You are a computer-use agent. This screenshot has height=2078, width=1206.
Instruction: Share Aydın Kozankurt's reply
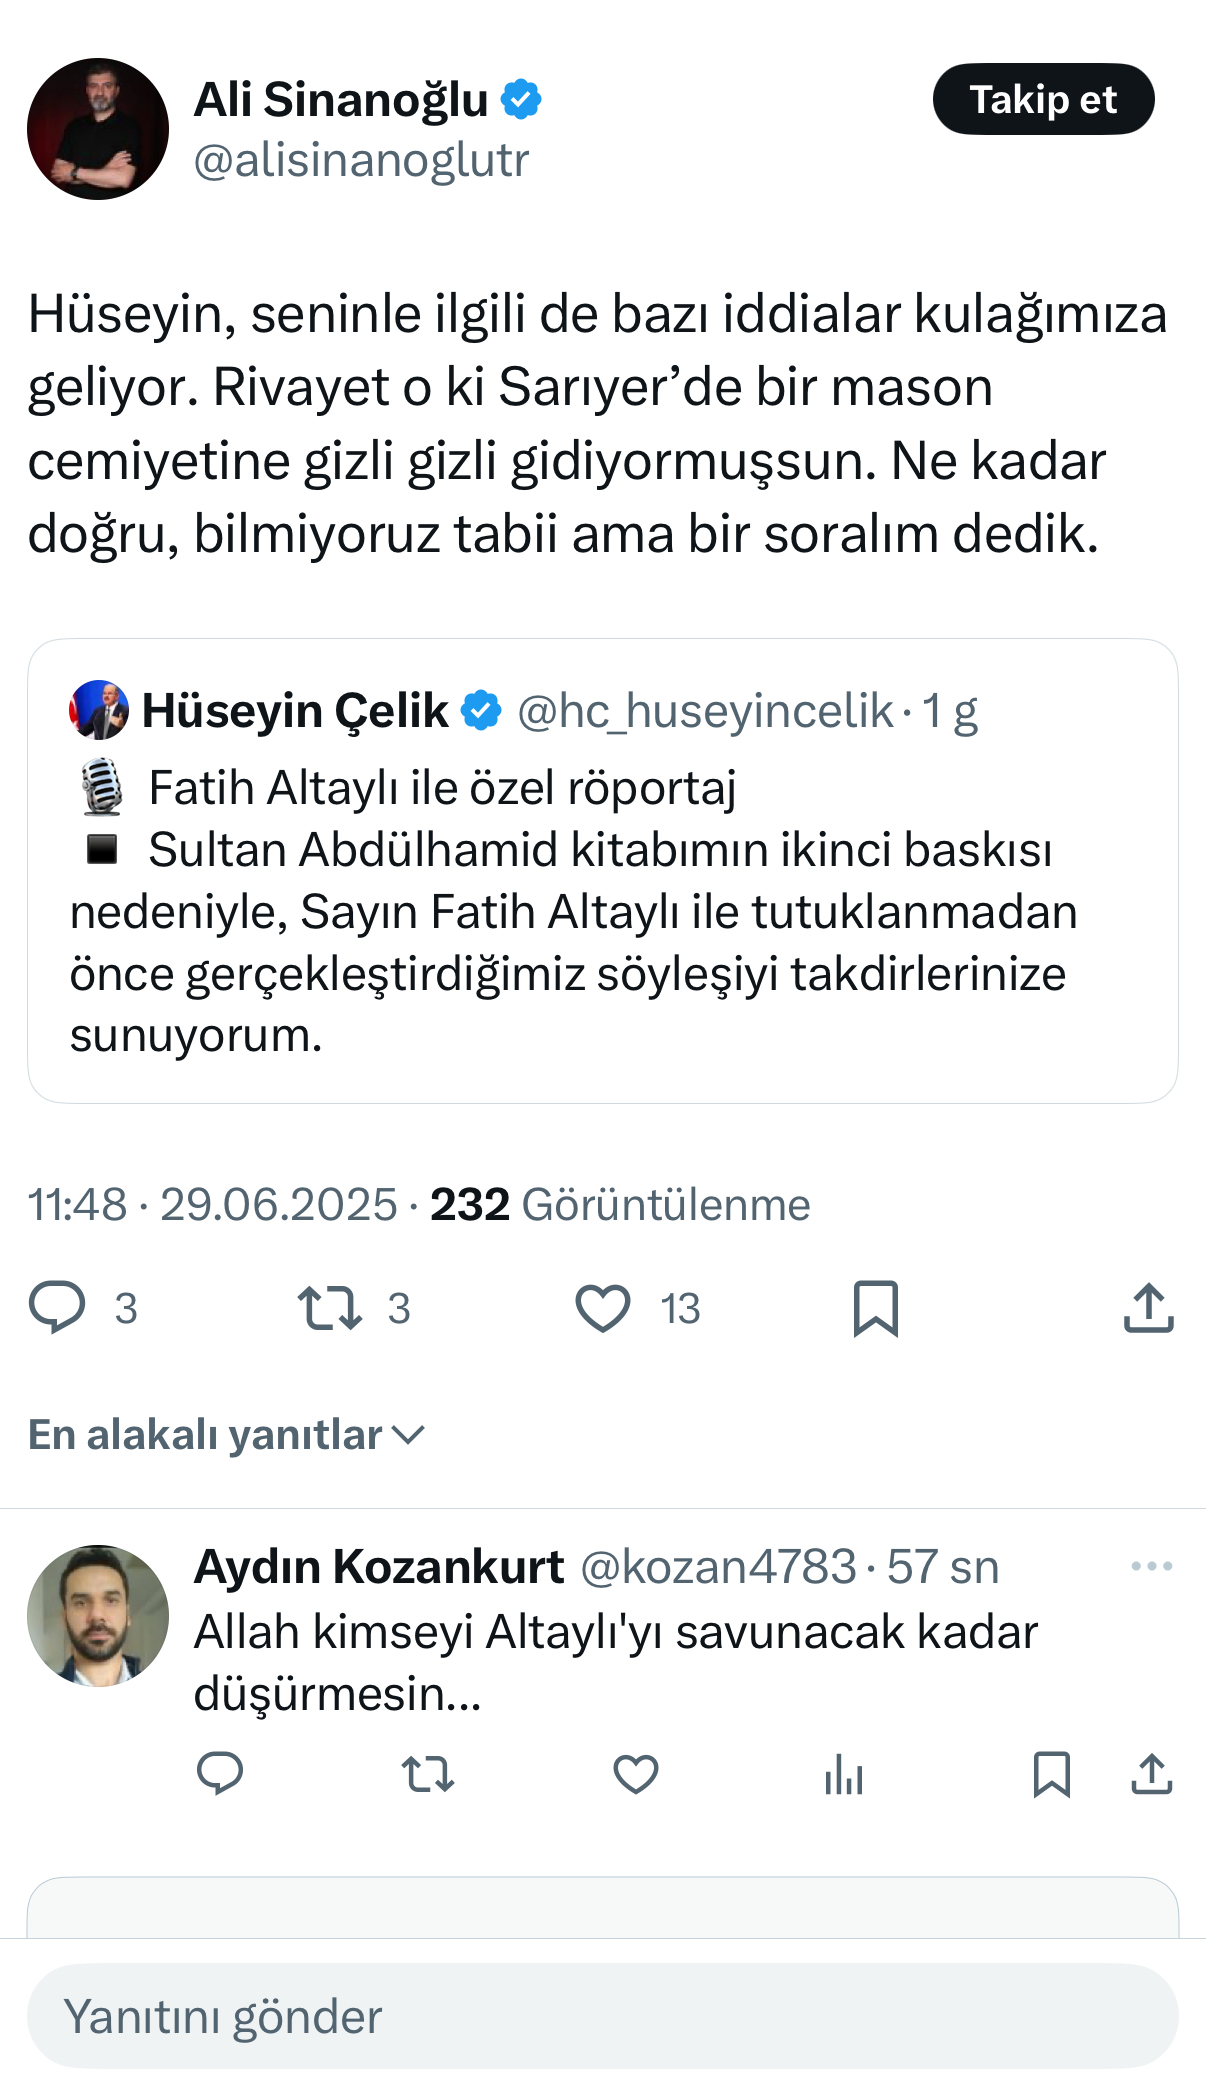point(1151,1774)
